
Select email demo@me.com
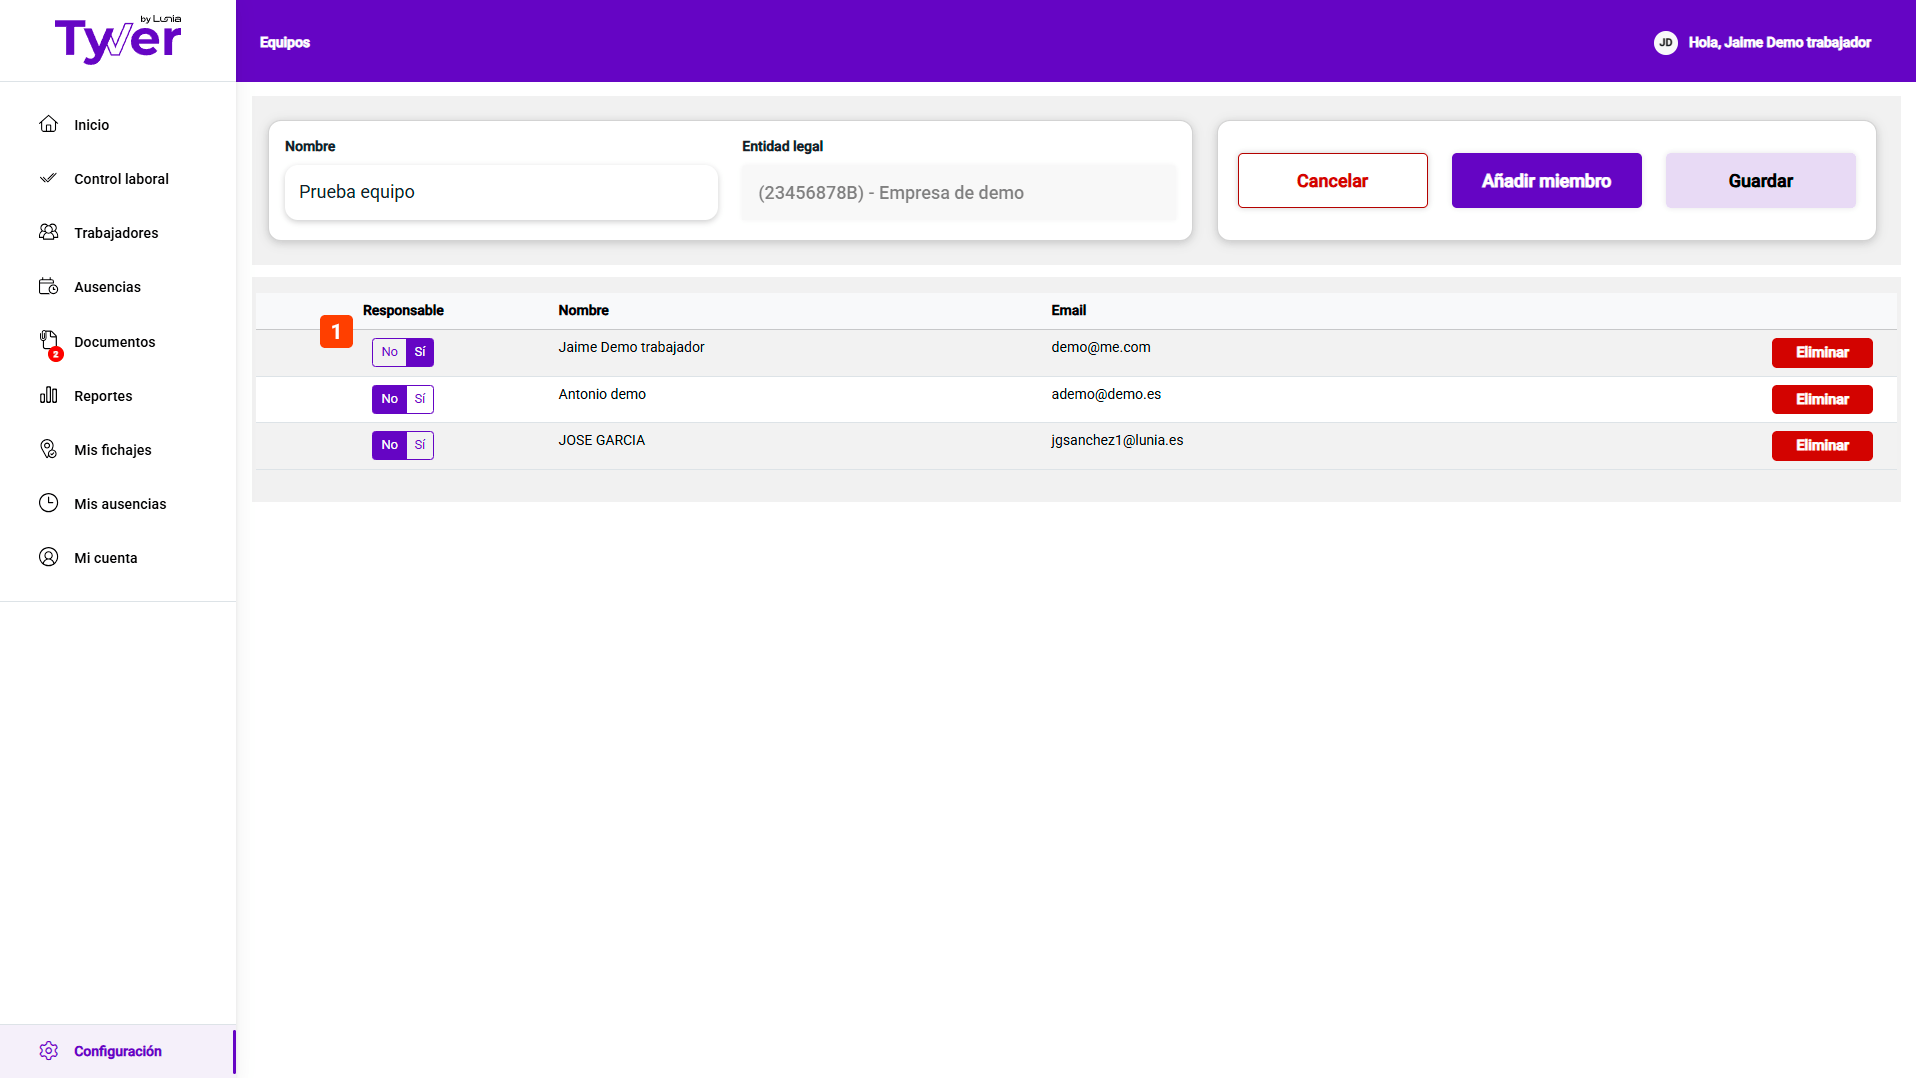[x=1100, y=347]
